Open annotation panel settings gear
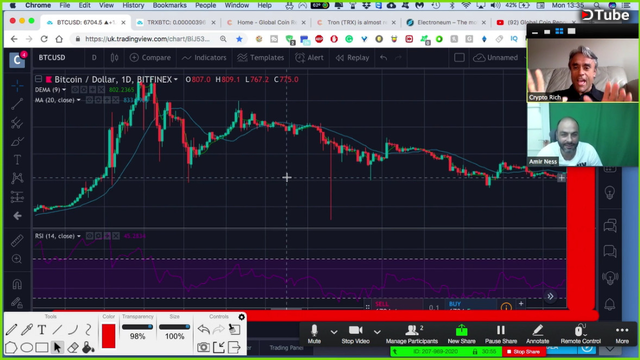The height and width of the screenshot is (360, 640). [x=242, y=317]
